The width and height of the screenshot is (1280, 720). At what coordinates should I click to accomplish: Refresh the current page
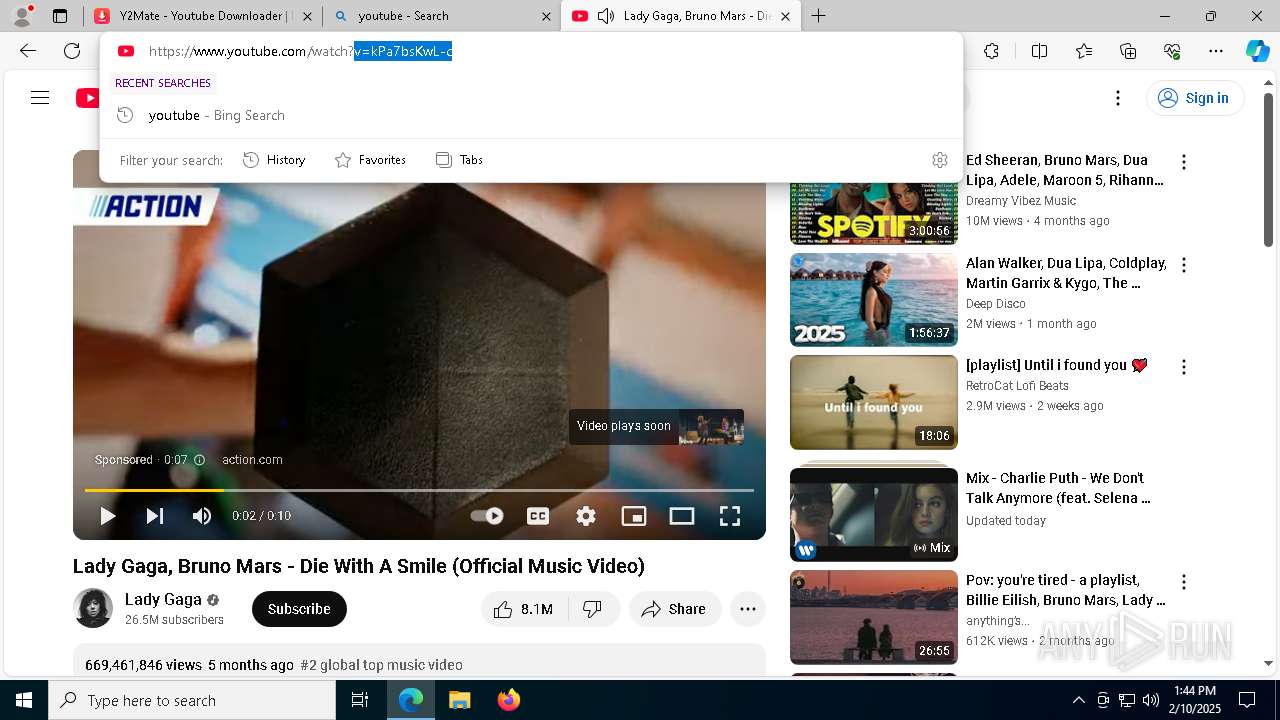point(72,51)
